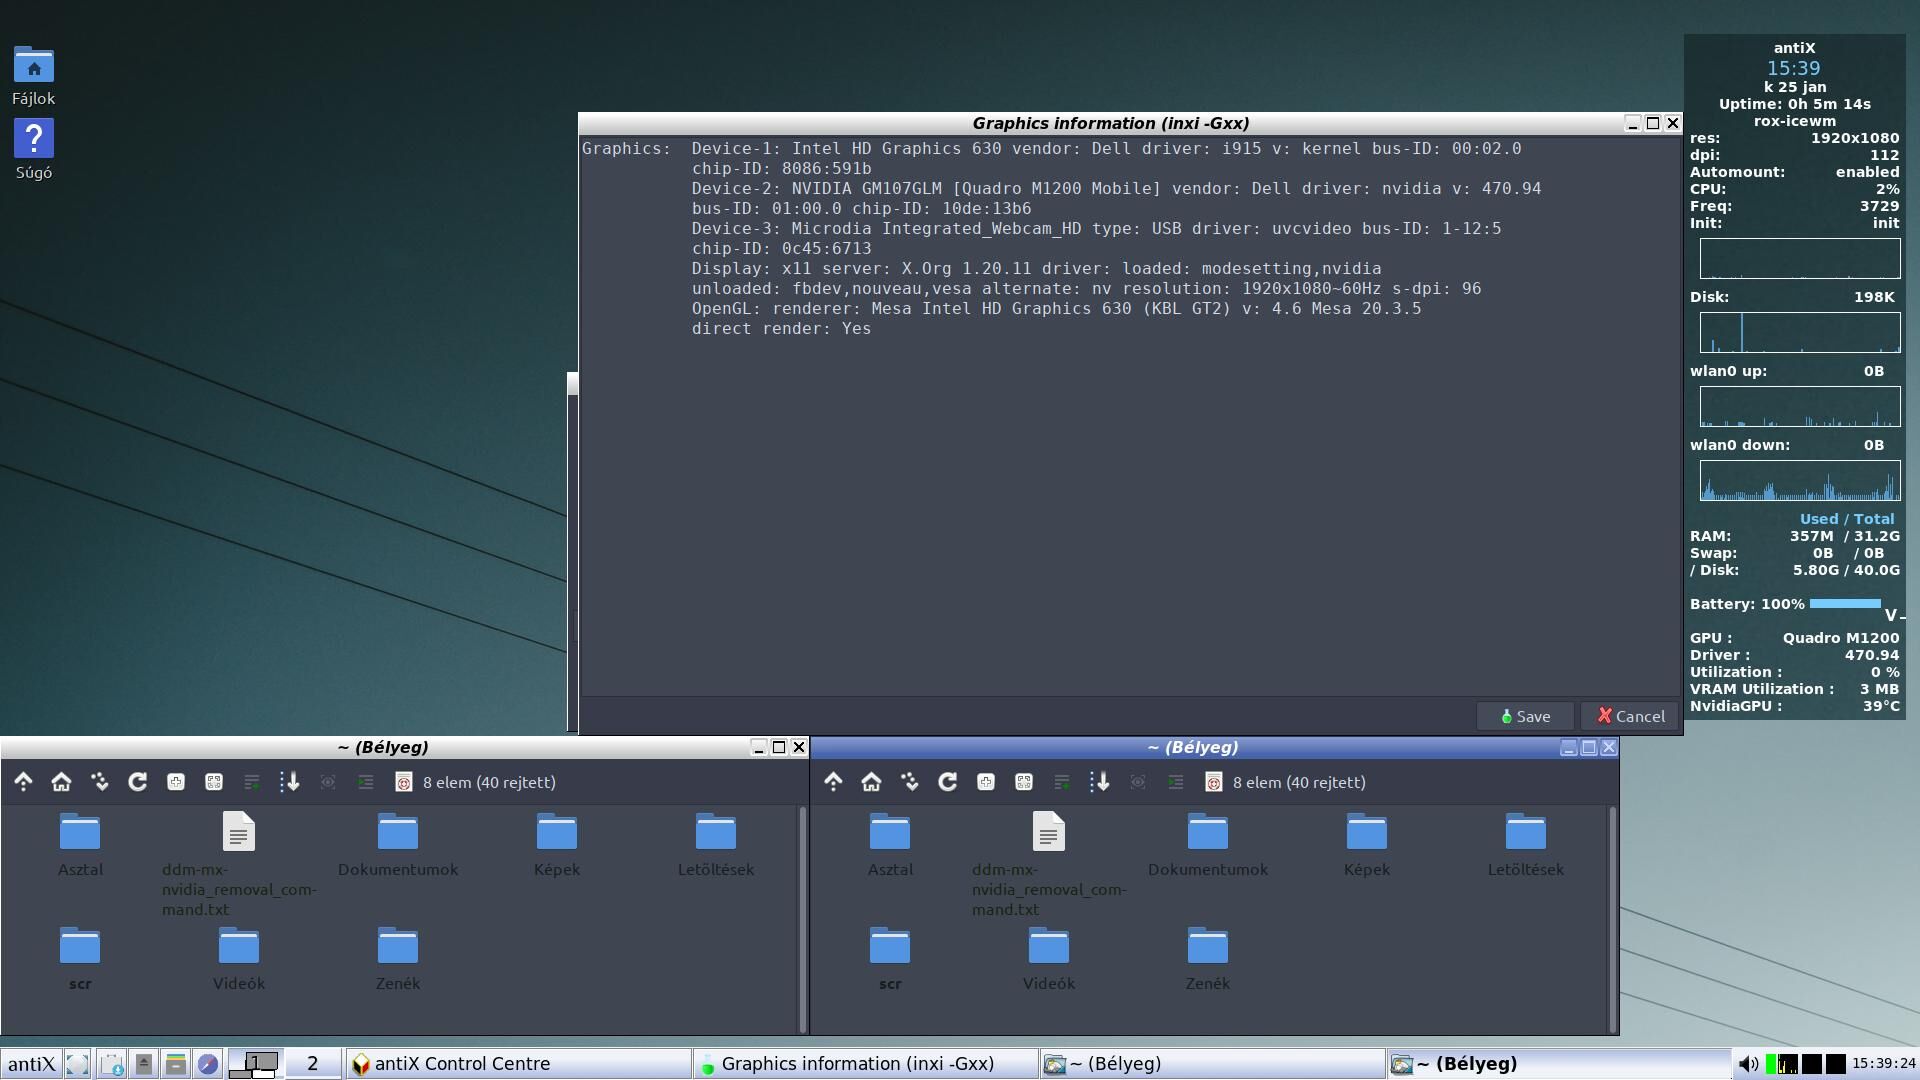Viewport: 1920px width, 1080px height.
Task: Select scr folder in active blue-titled Bélyeg window
Action: click(890, 959)
